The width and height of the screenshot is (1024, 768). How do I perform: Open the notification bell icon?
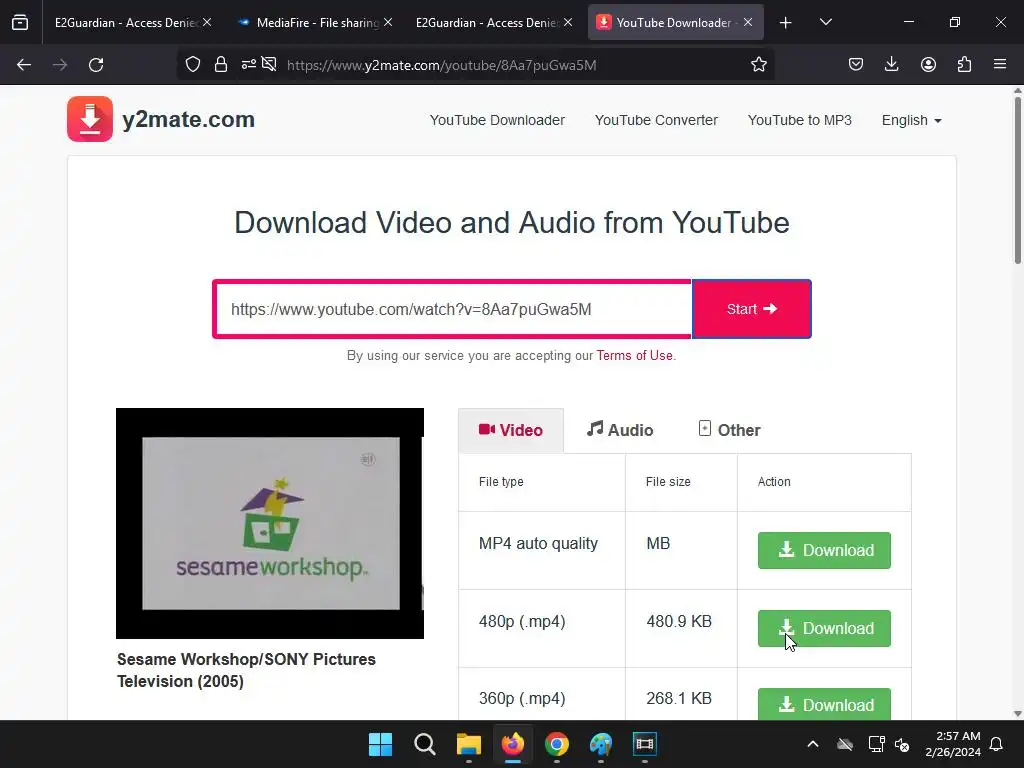click(x=997, y=744)
